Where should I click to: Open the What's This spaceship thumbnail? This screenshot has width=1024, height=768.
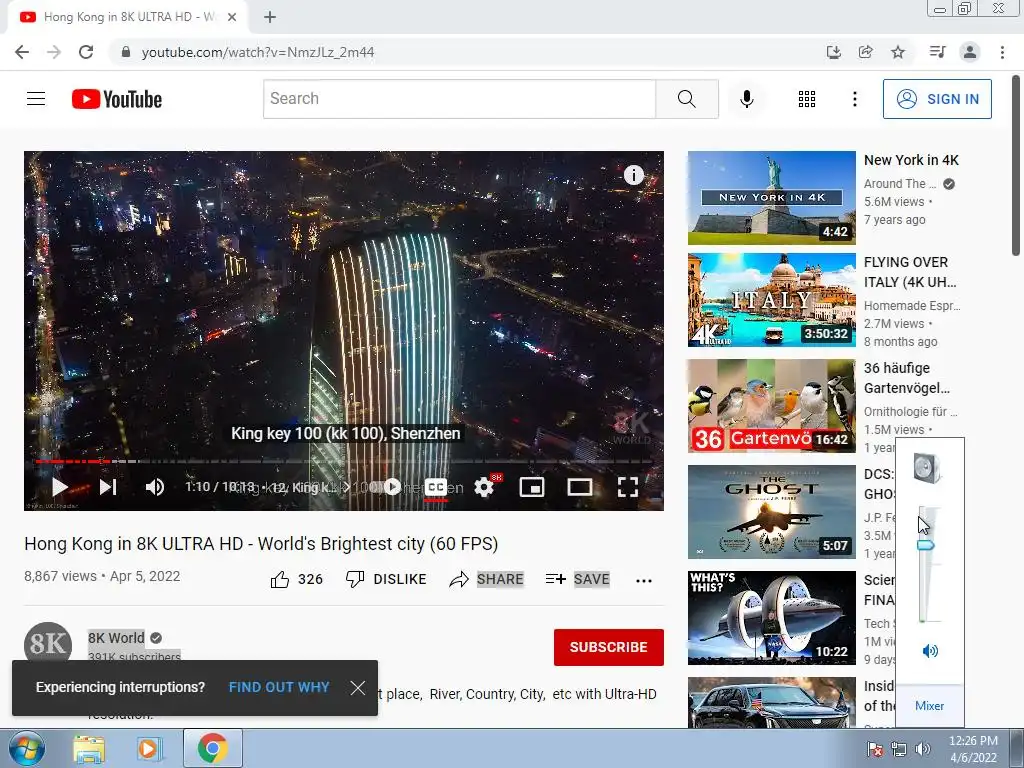771,617
